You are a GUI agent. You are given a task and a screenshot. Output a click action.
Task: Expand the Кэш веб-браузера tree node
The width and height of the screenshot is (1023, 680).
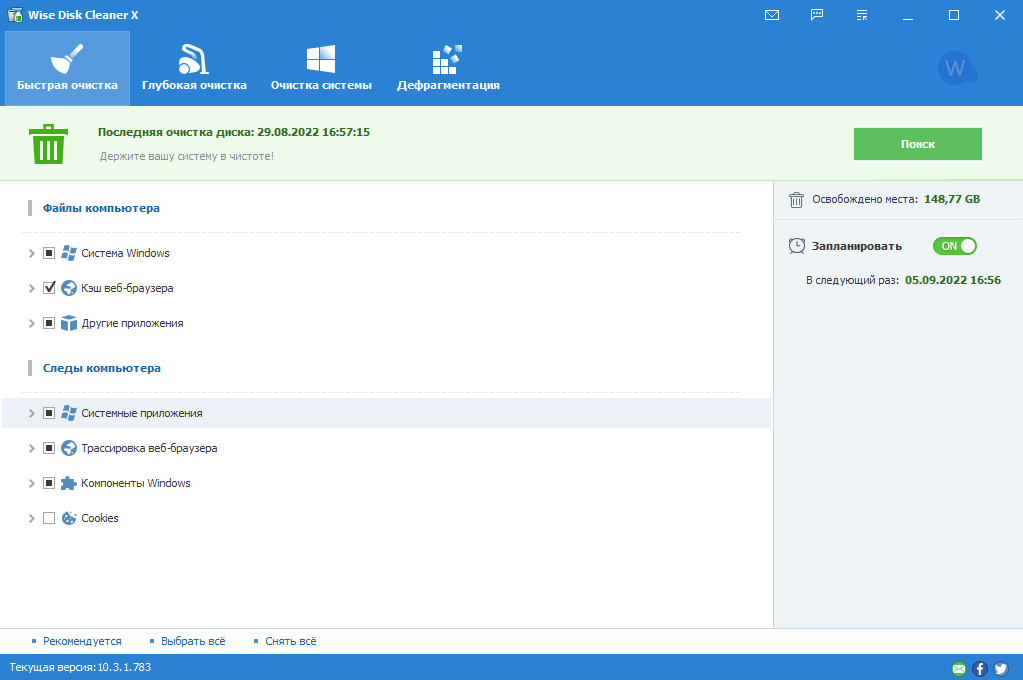pos(31,288)
